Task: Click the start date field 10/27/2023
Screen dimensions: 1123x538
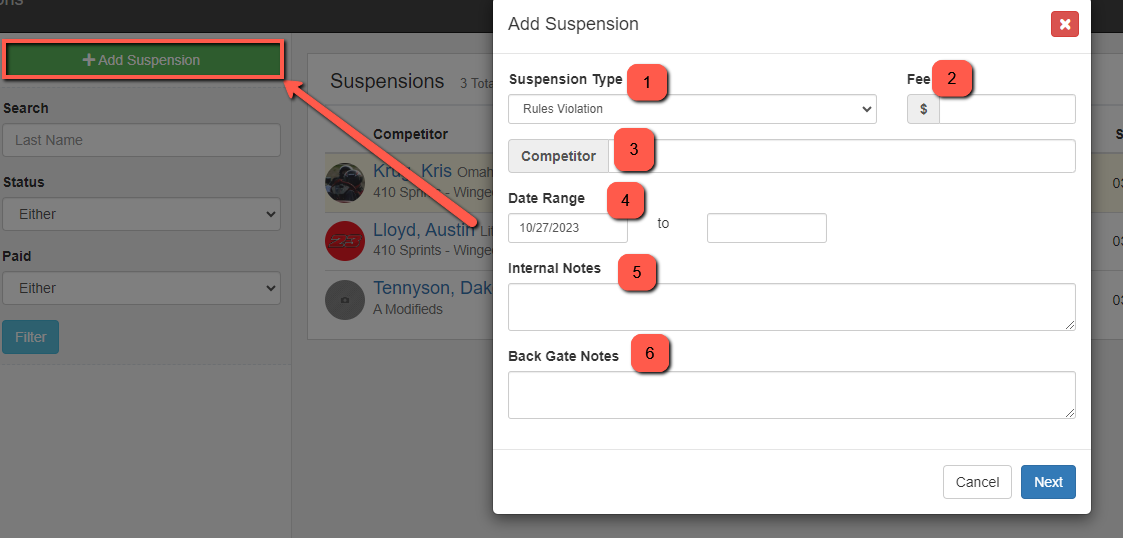Action: click(x=568, y=228)
